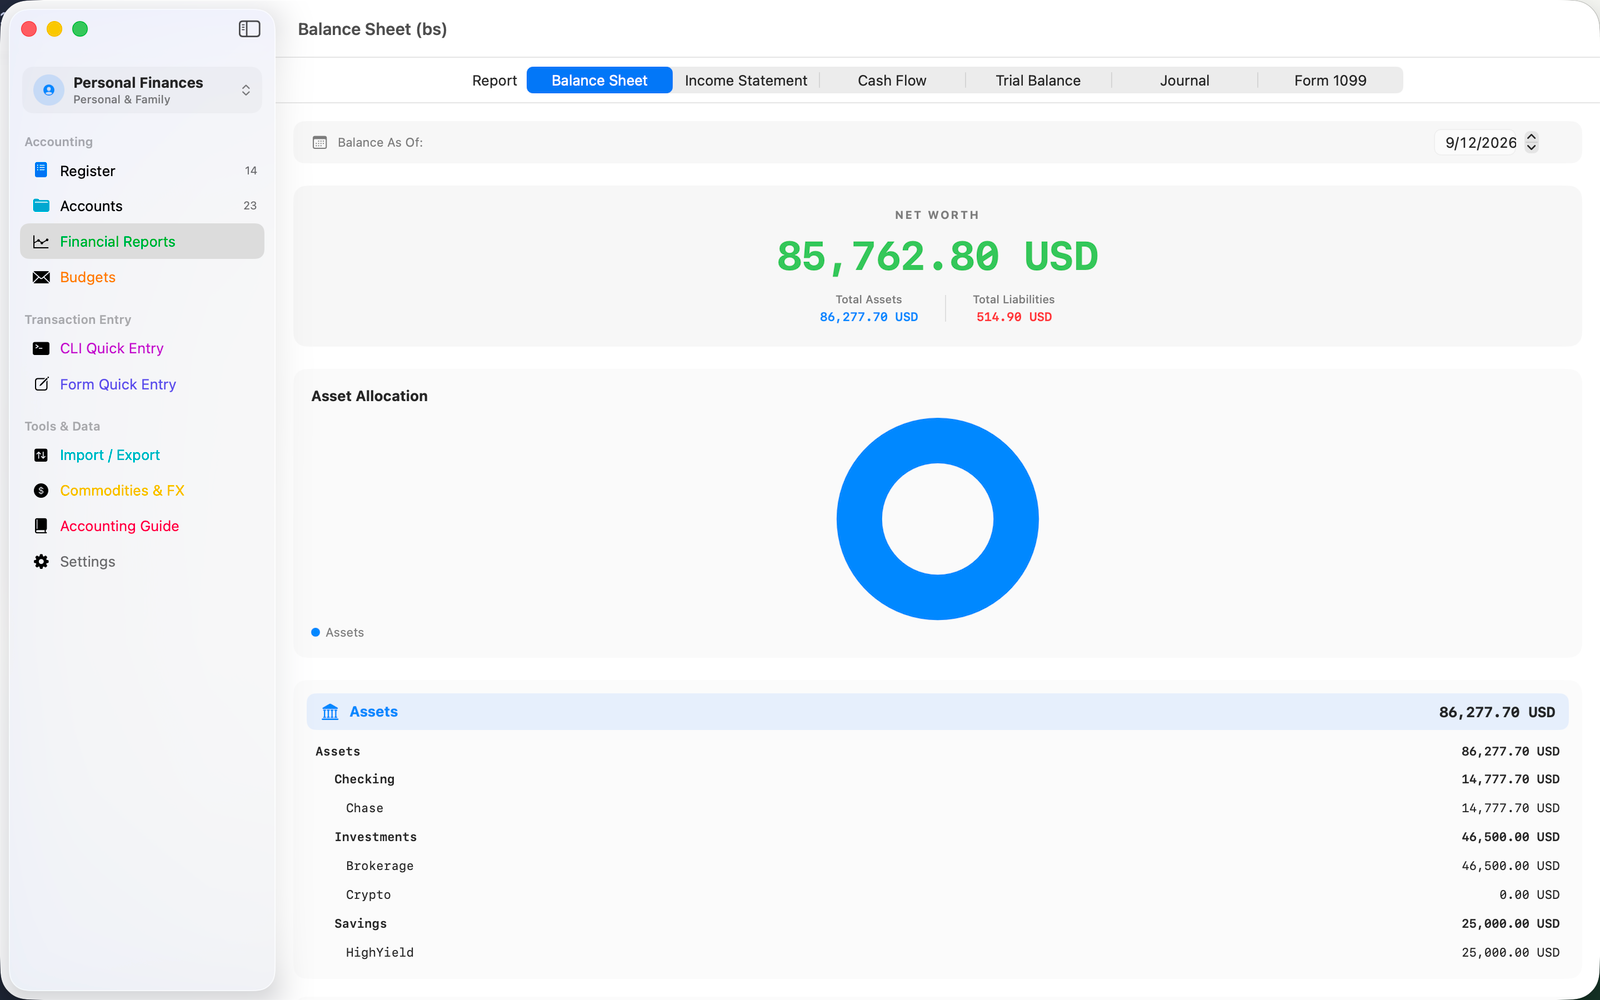Select Financial Reports in the sidebar
The width and height of the screenshot is (1600, 1000).
pyautogui.click(x=142, y=241)
